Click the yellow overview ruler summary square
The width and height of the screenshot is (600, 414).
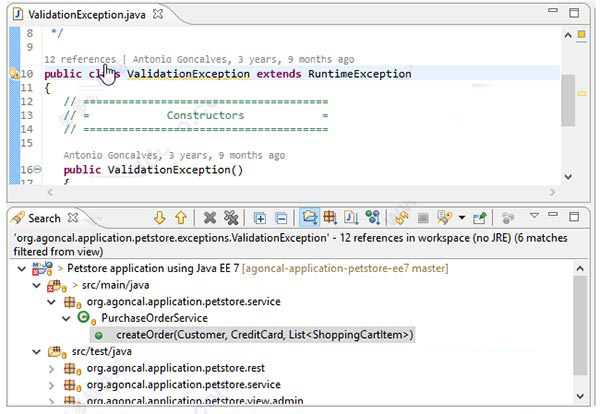[x=581, y=35]
